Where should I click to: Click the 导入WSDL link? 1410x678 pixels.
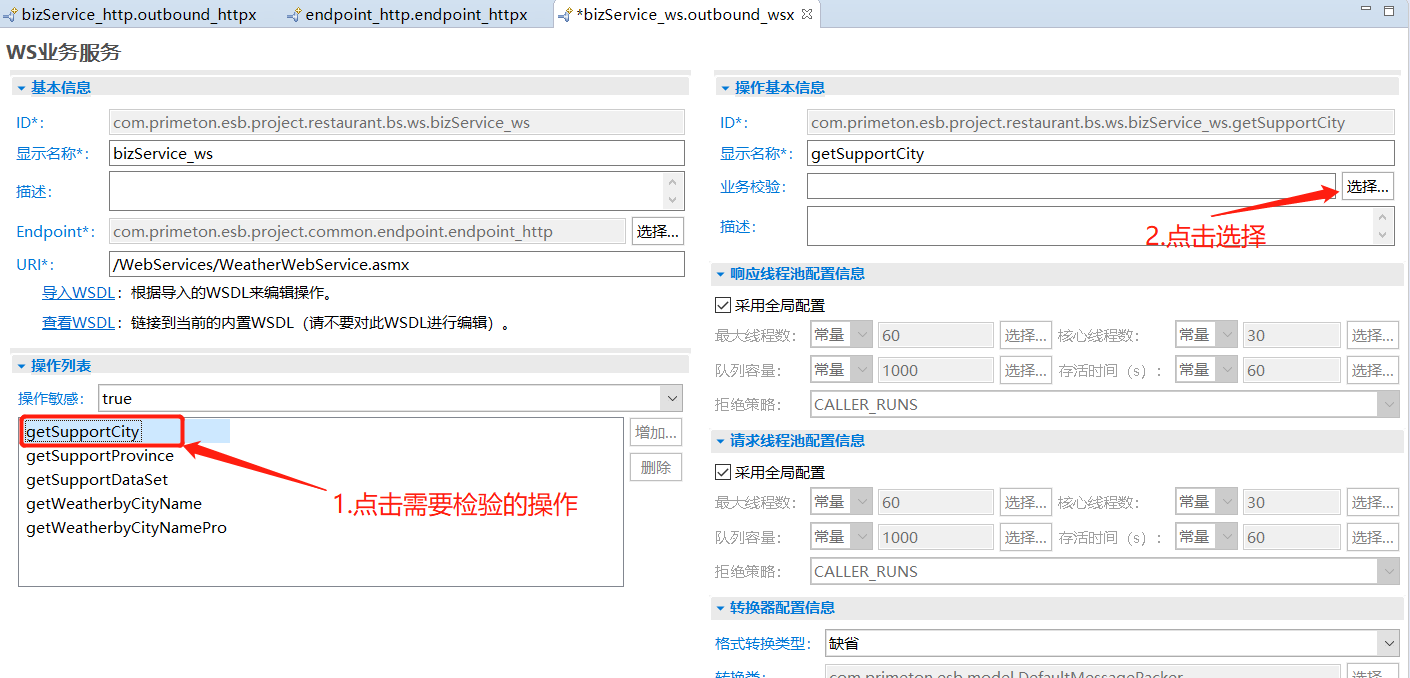pyautogui.click(x=78, y=294)
